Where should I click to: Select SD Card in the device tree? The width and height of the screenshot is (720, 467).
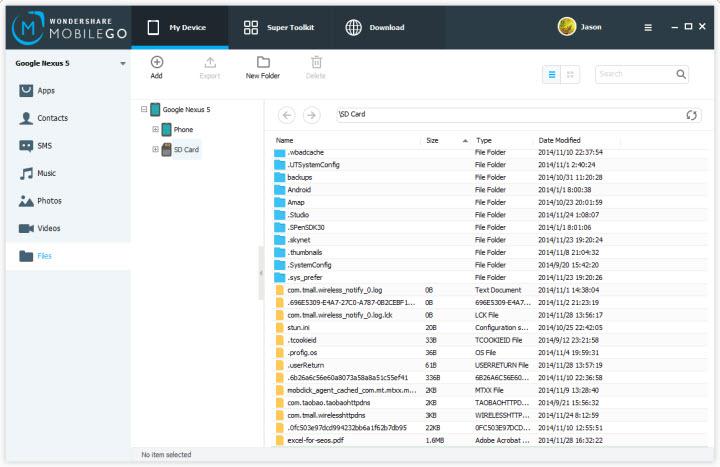click(186, 150)
